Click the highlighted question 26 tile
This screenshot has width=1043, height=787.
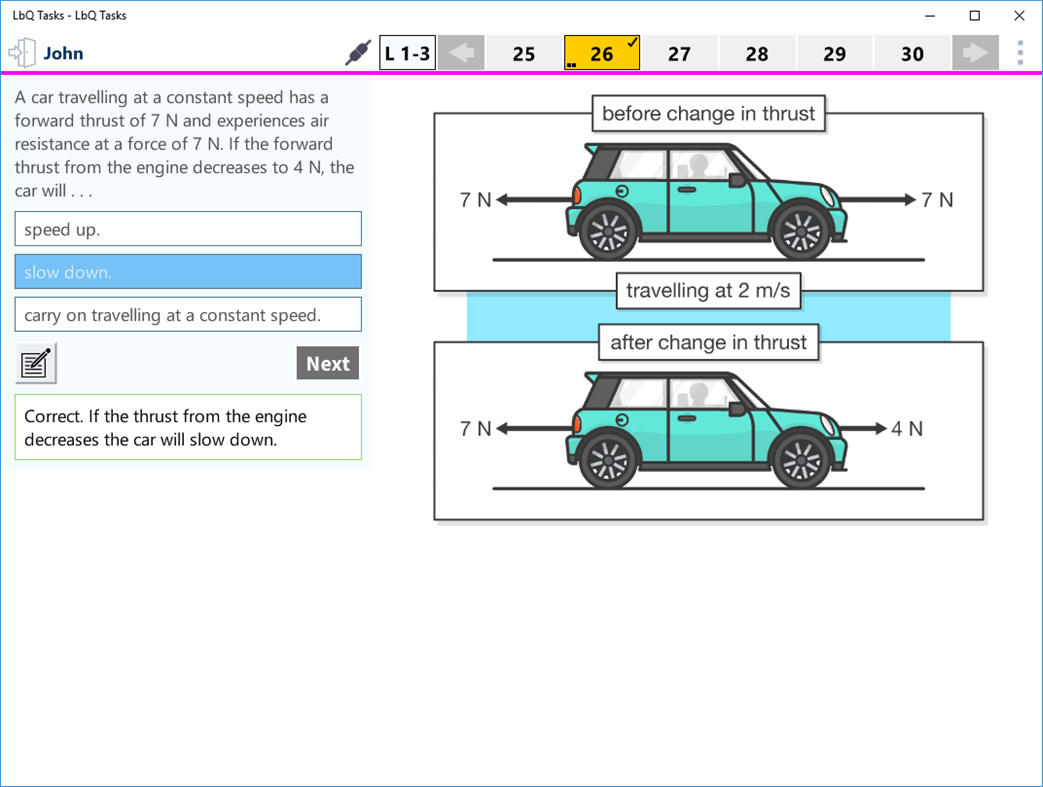click(601, 53)
